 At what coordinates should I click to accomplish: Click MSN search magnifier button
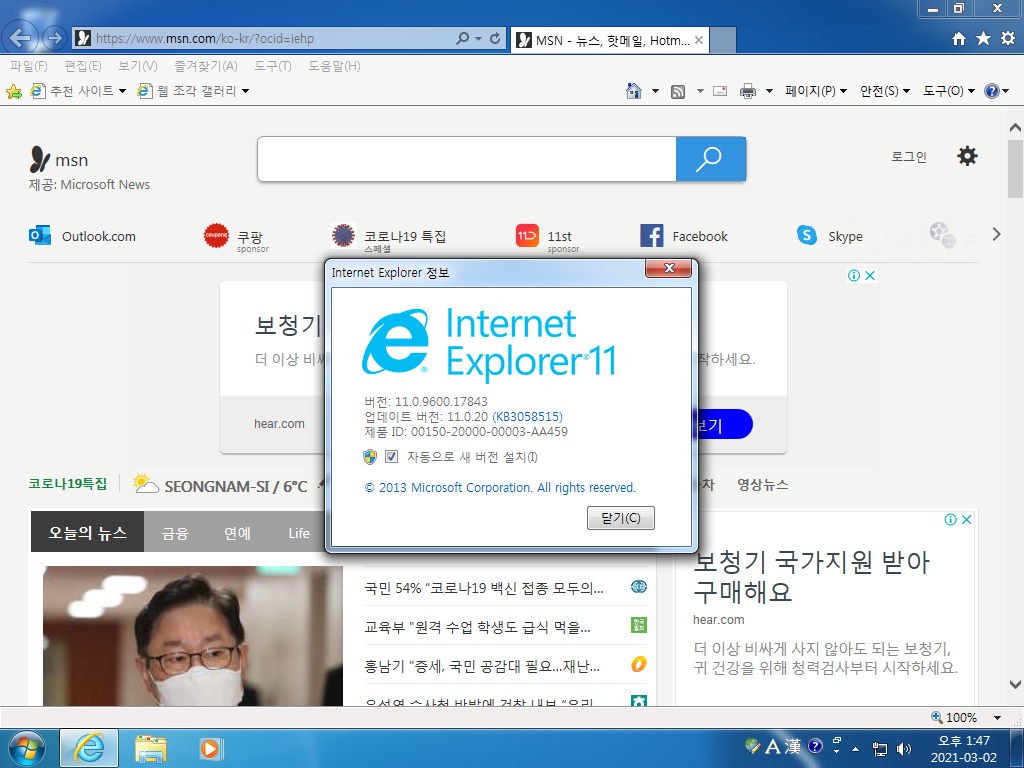tap(711, 159)
